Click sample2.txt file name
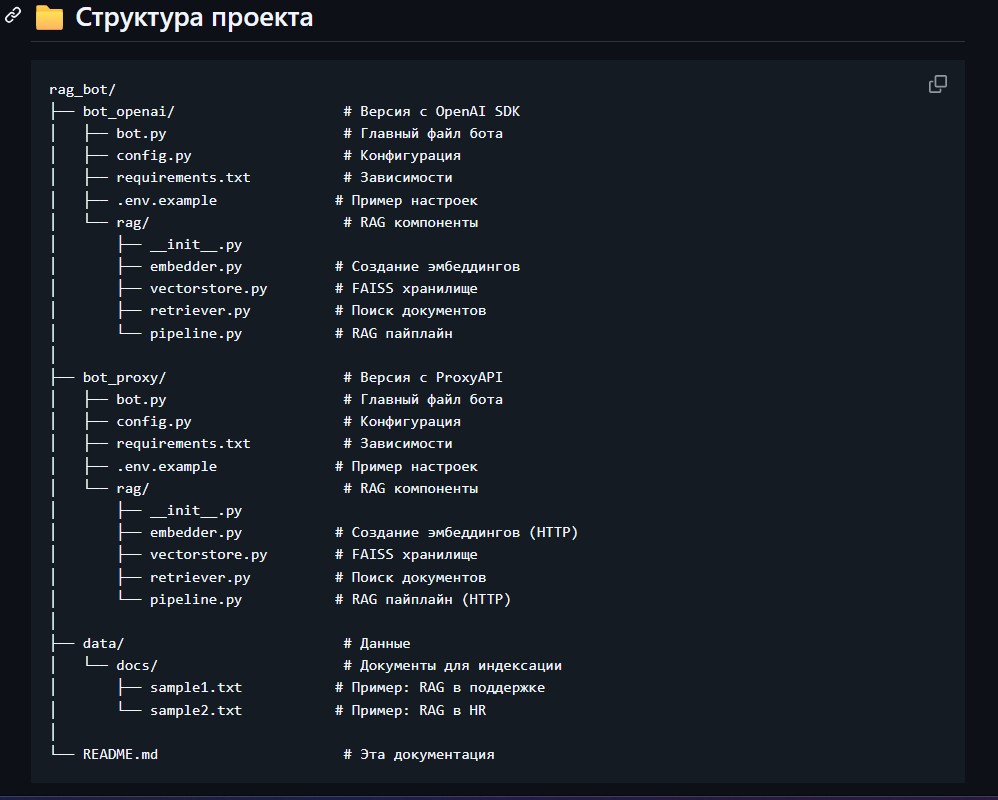 [x=196, y=710]
